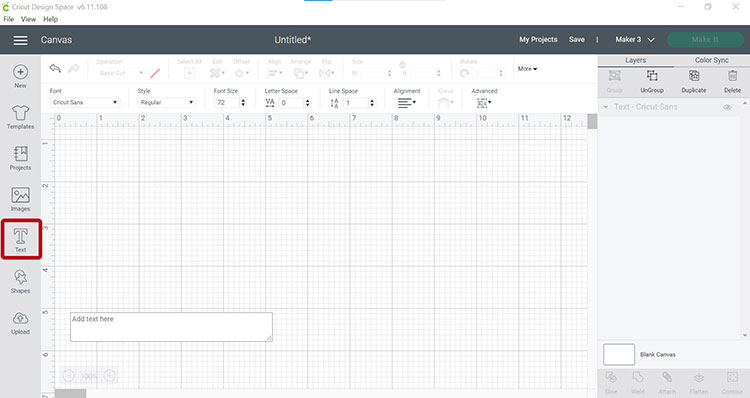
Task: Click the Rotate icon
Action: (x=464, y=73)
